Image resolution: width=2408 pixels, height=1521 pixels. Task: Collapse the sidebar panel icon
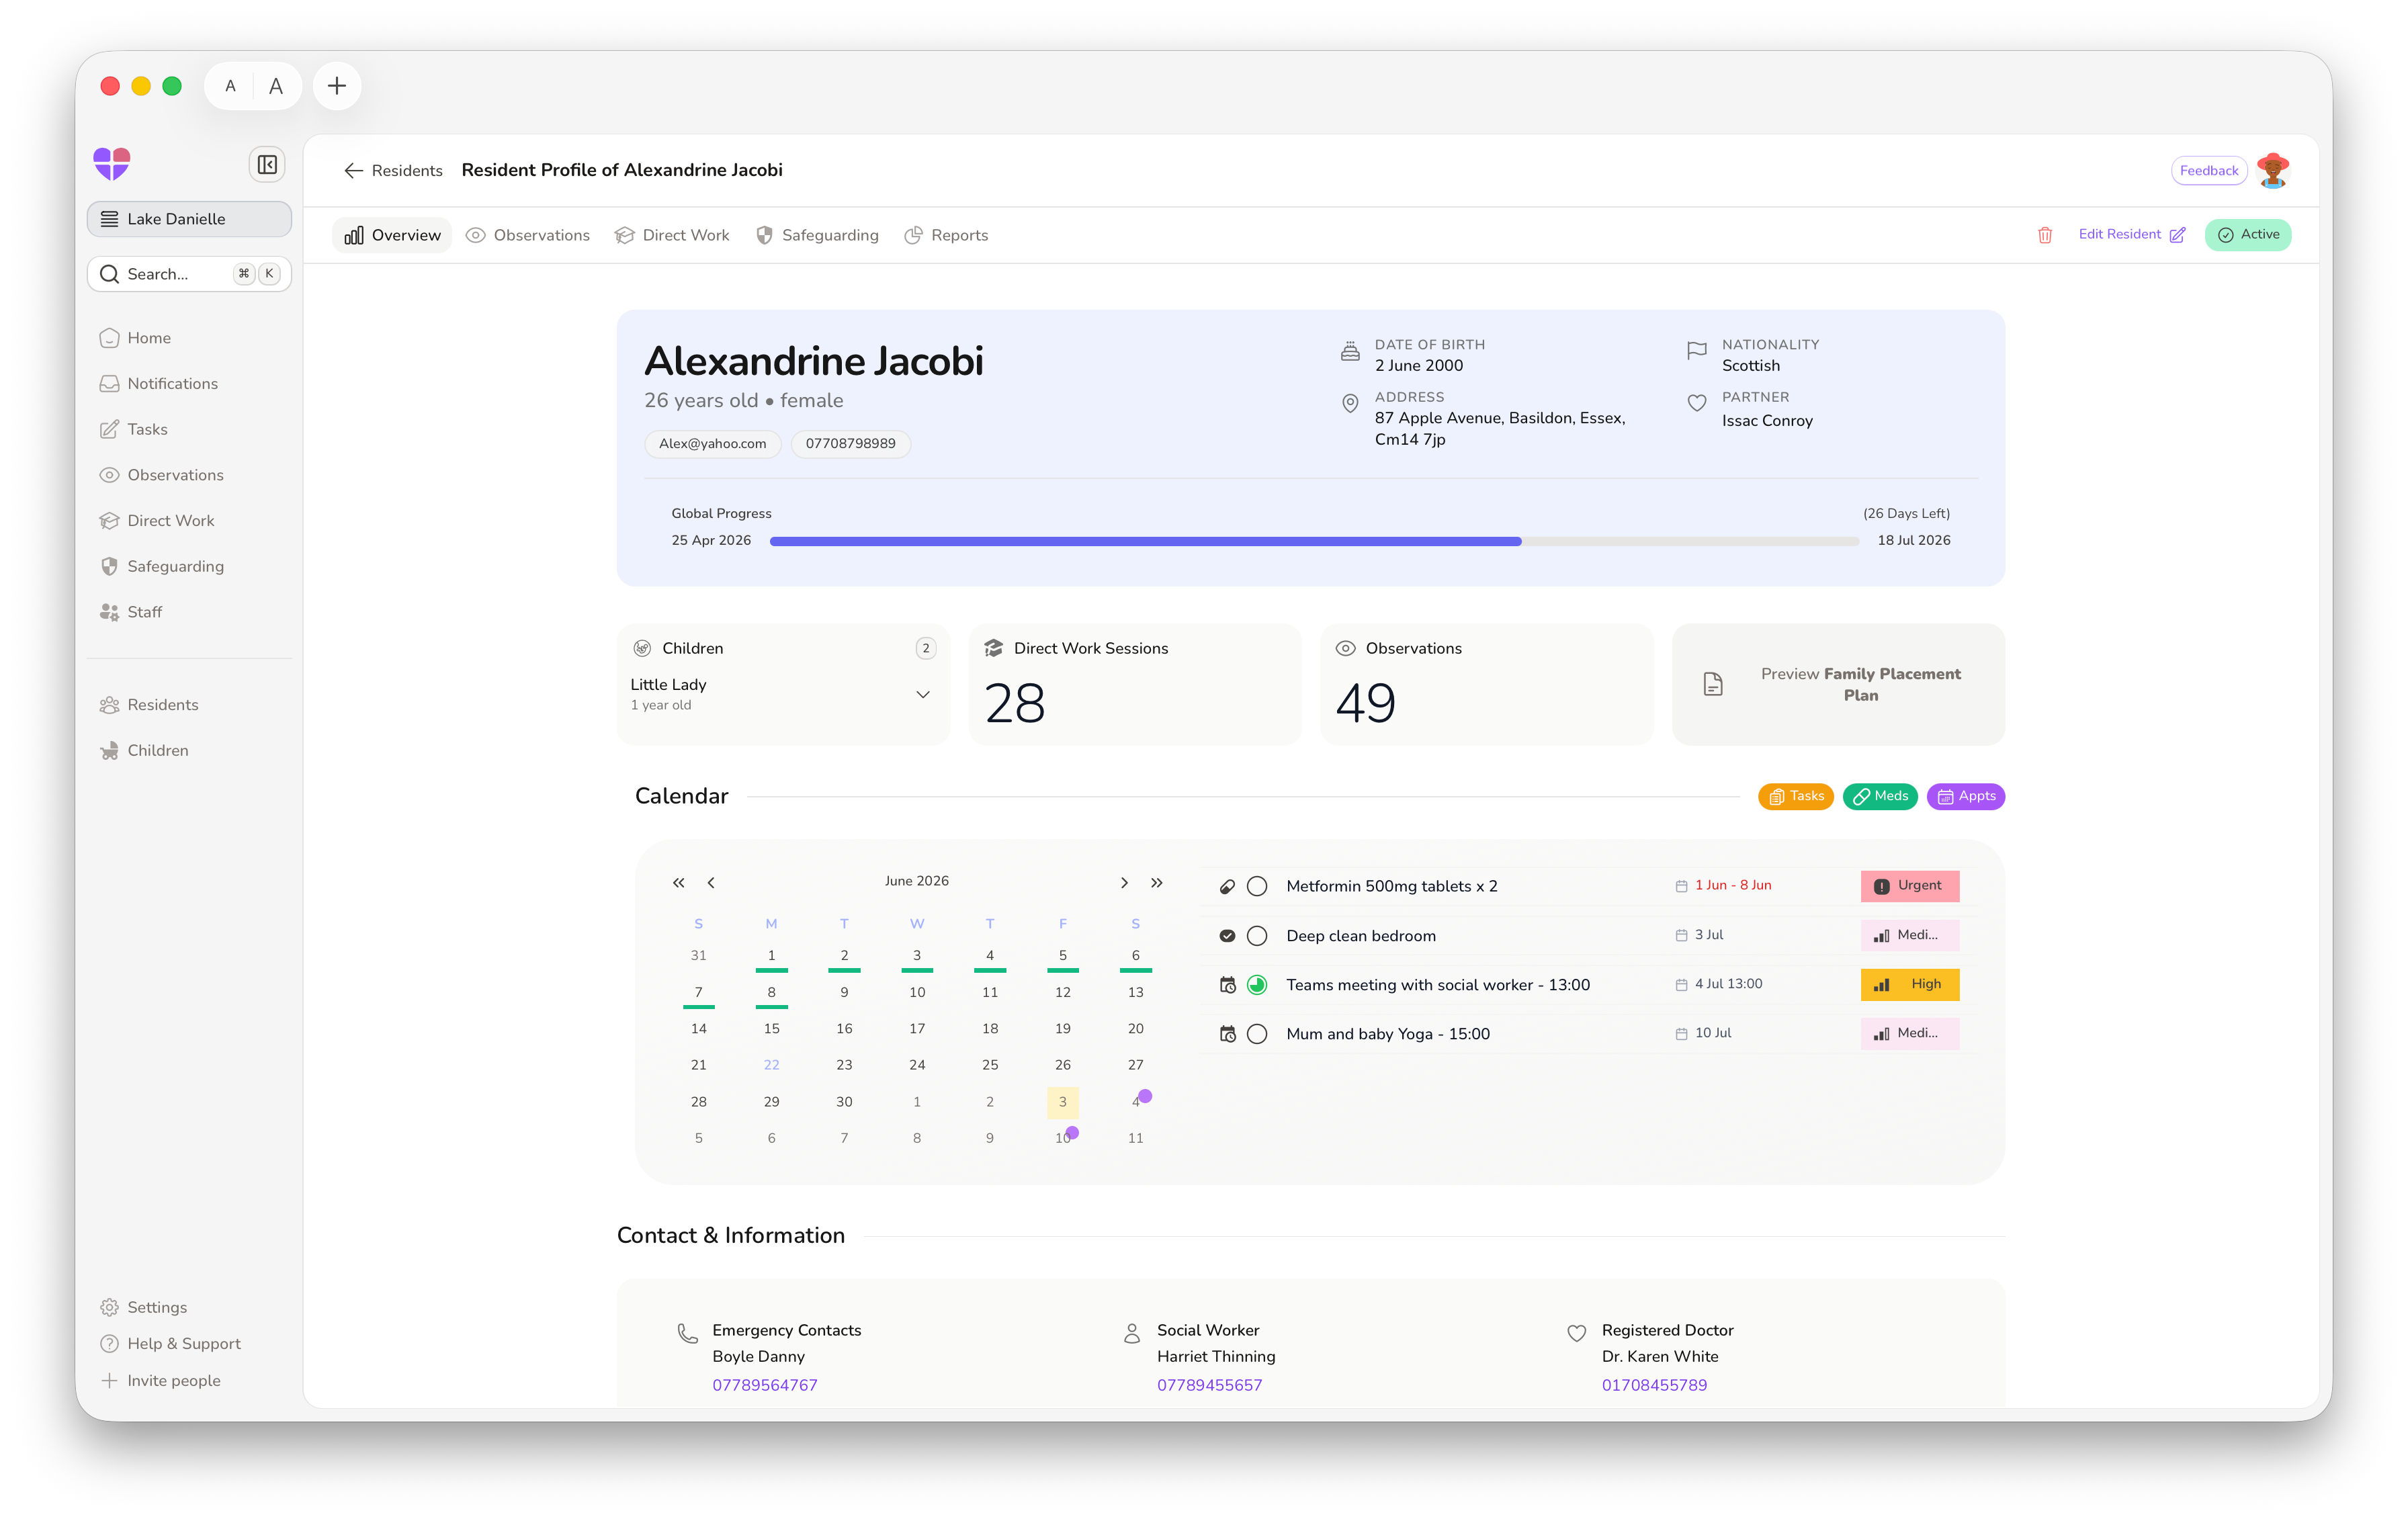tap(267, 165)
